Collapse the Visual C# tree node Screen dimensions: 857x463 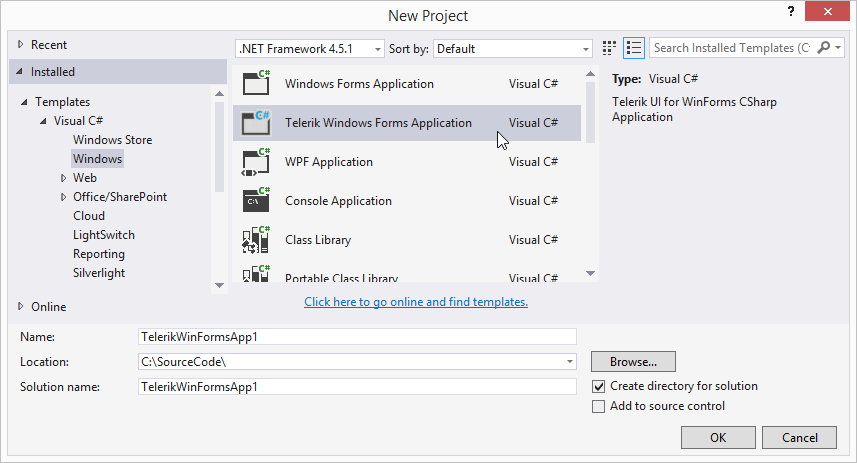pos(43,121)
